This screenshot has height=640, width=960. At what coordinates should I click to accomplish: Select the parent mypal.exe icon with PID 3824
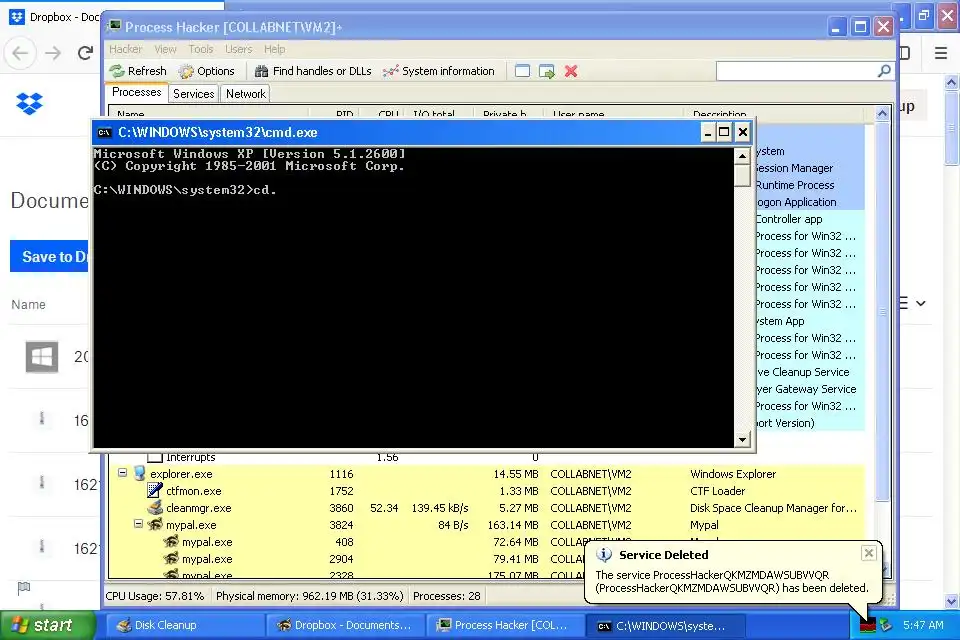coord(156,525)
